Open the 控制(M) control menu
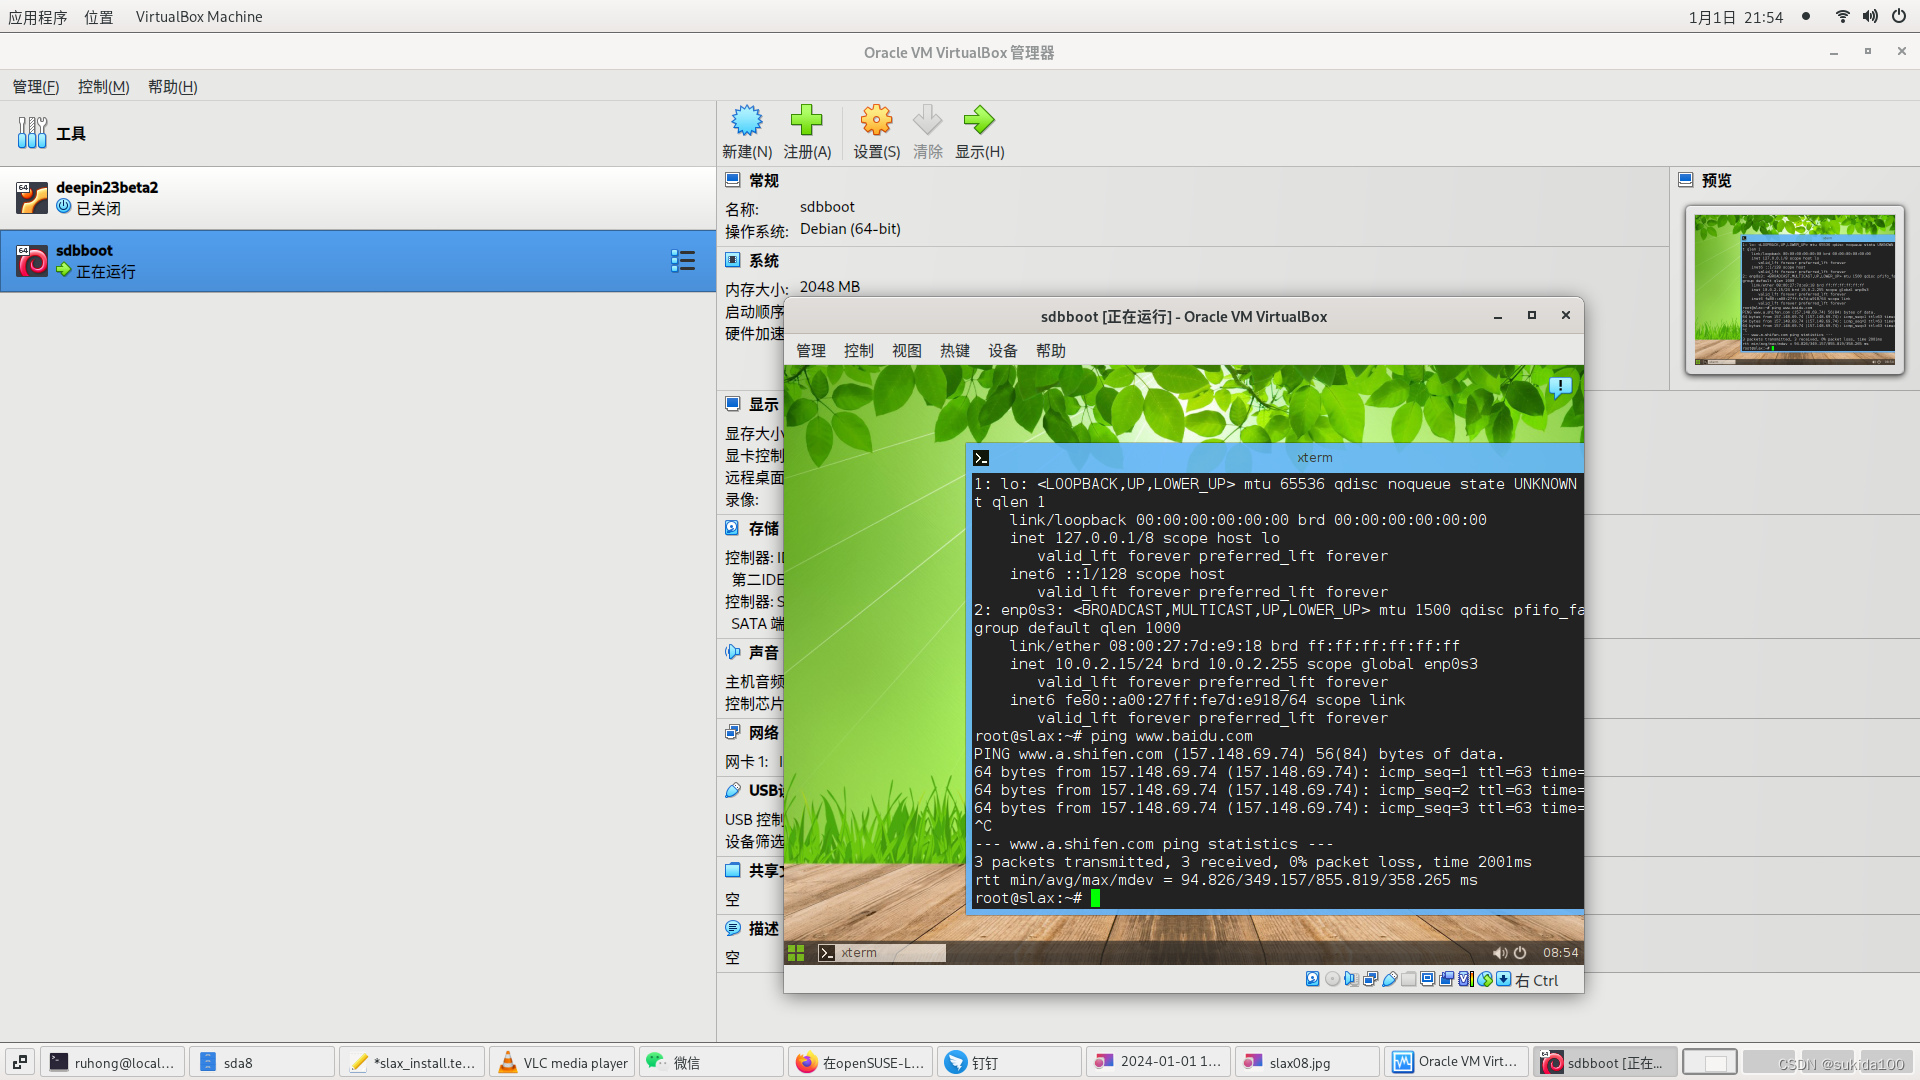Viewport: 1920px width, 1080px height. [x=103, y=87]
